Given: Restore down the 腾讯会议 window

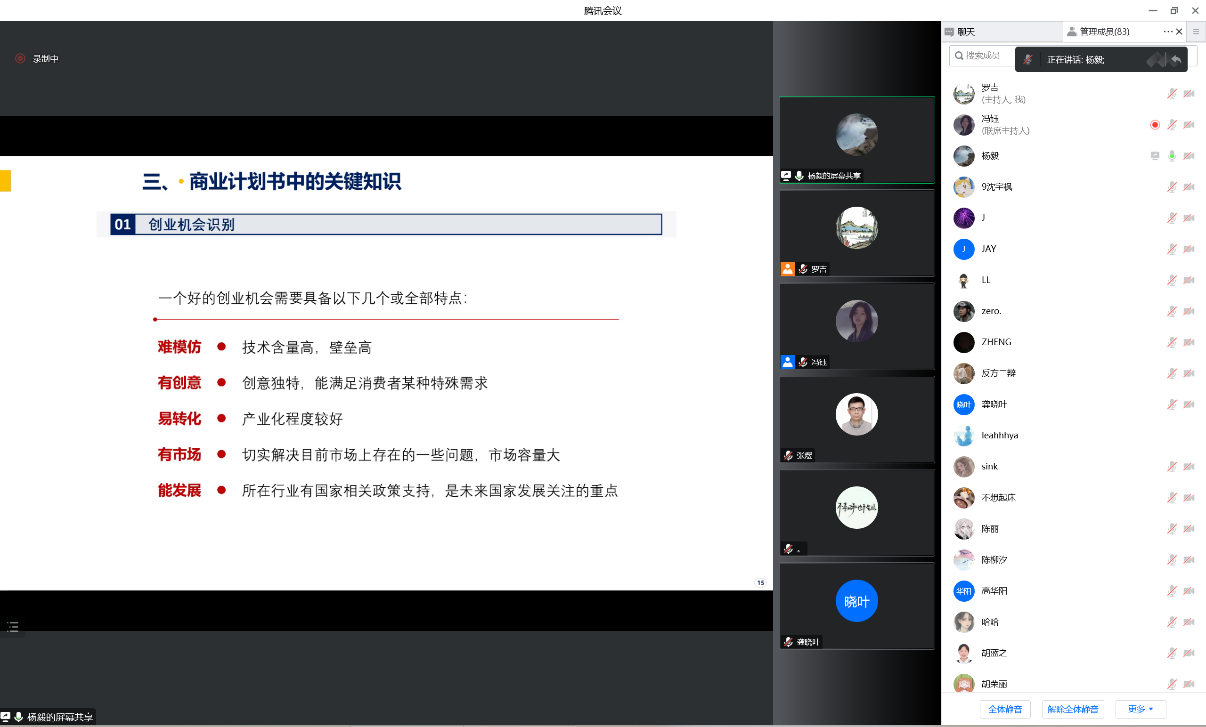Looking at the screenshot, I should (x=1174, y=10).
